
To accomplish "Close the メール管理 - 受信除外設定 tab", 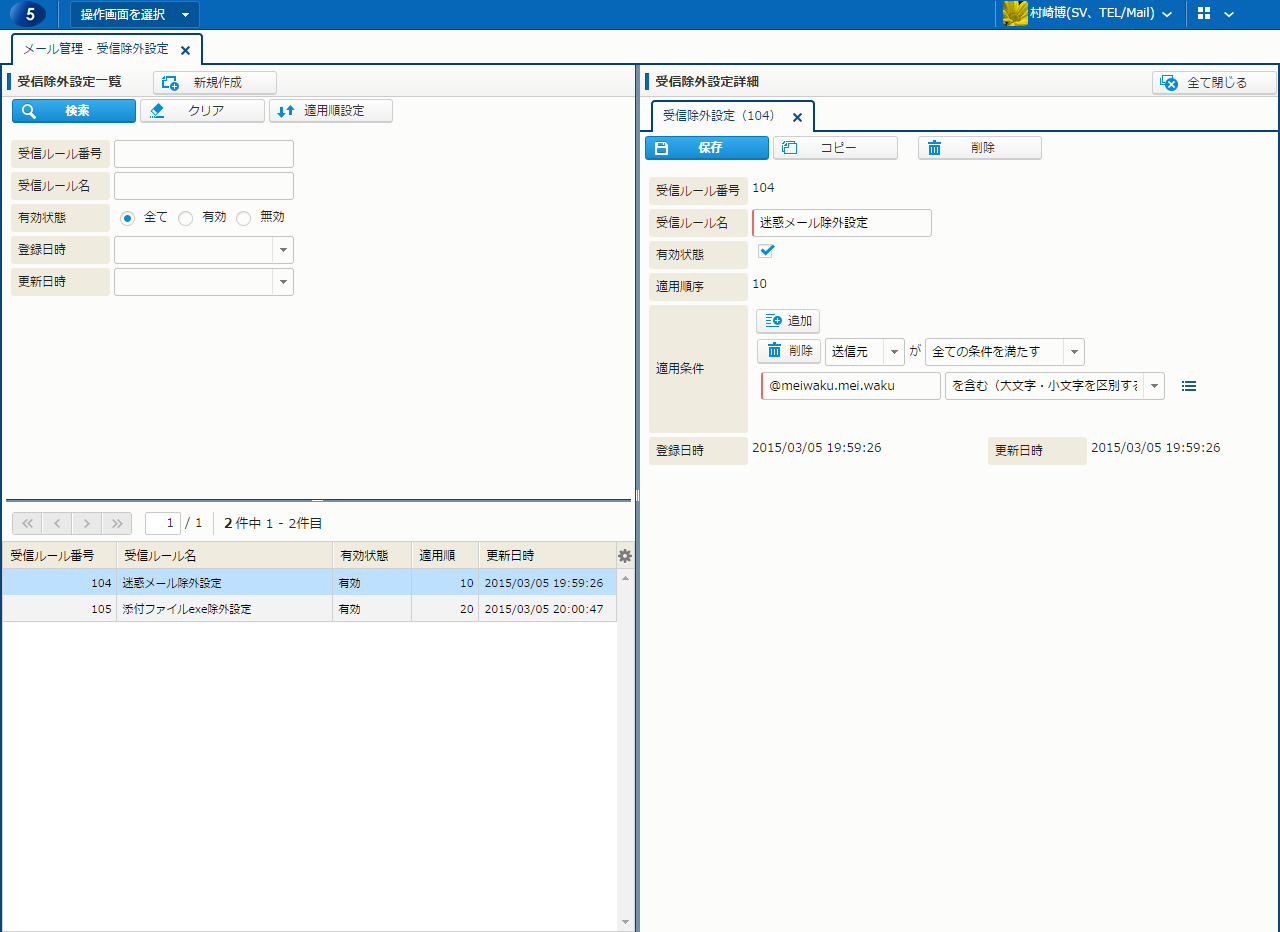I will point(185,50).
